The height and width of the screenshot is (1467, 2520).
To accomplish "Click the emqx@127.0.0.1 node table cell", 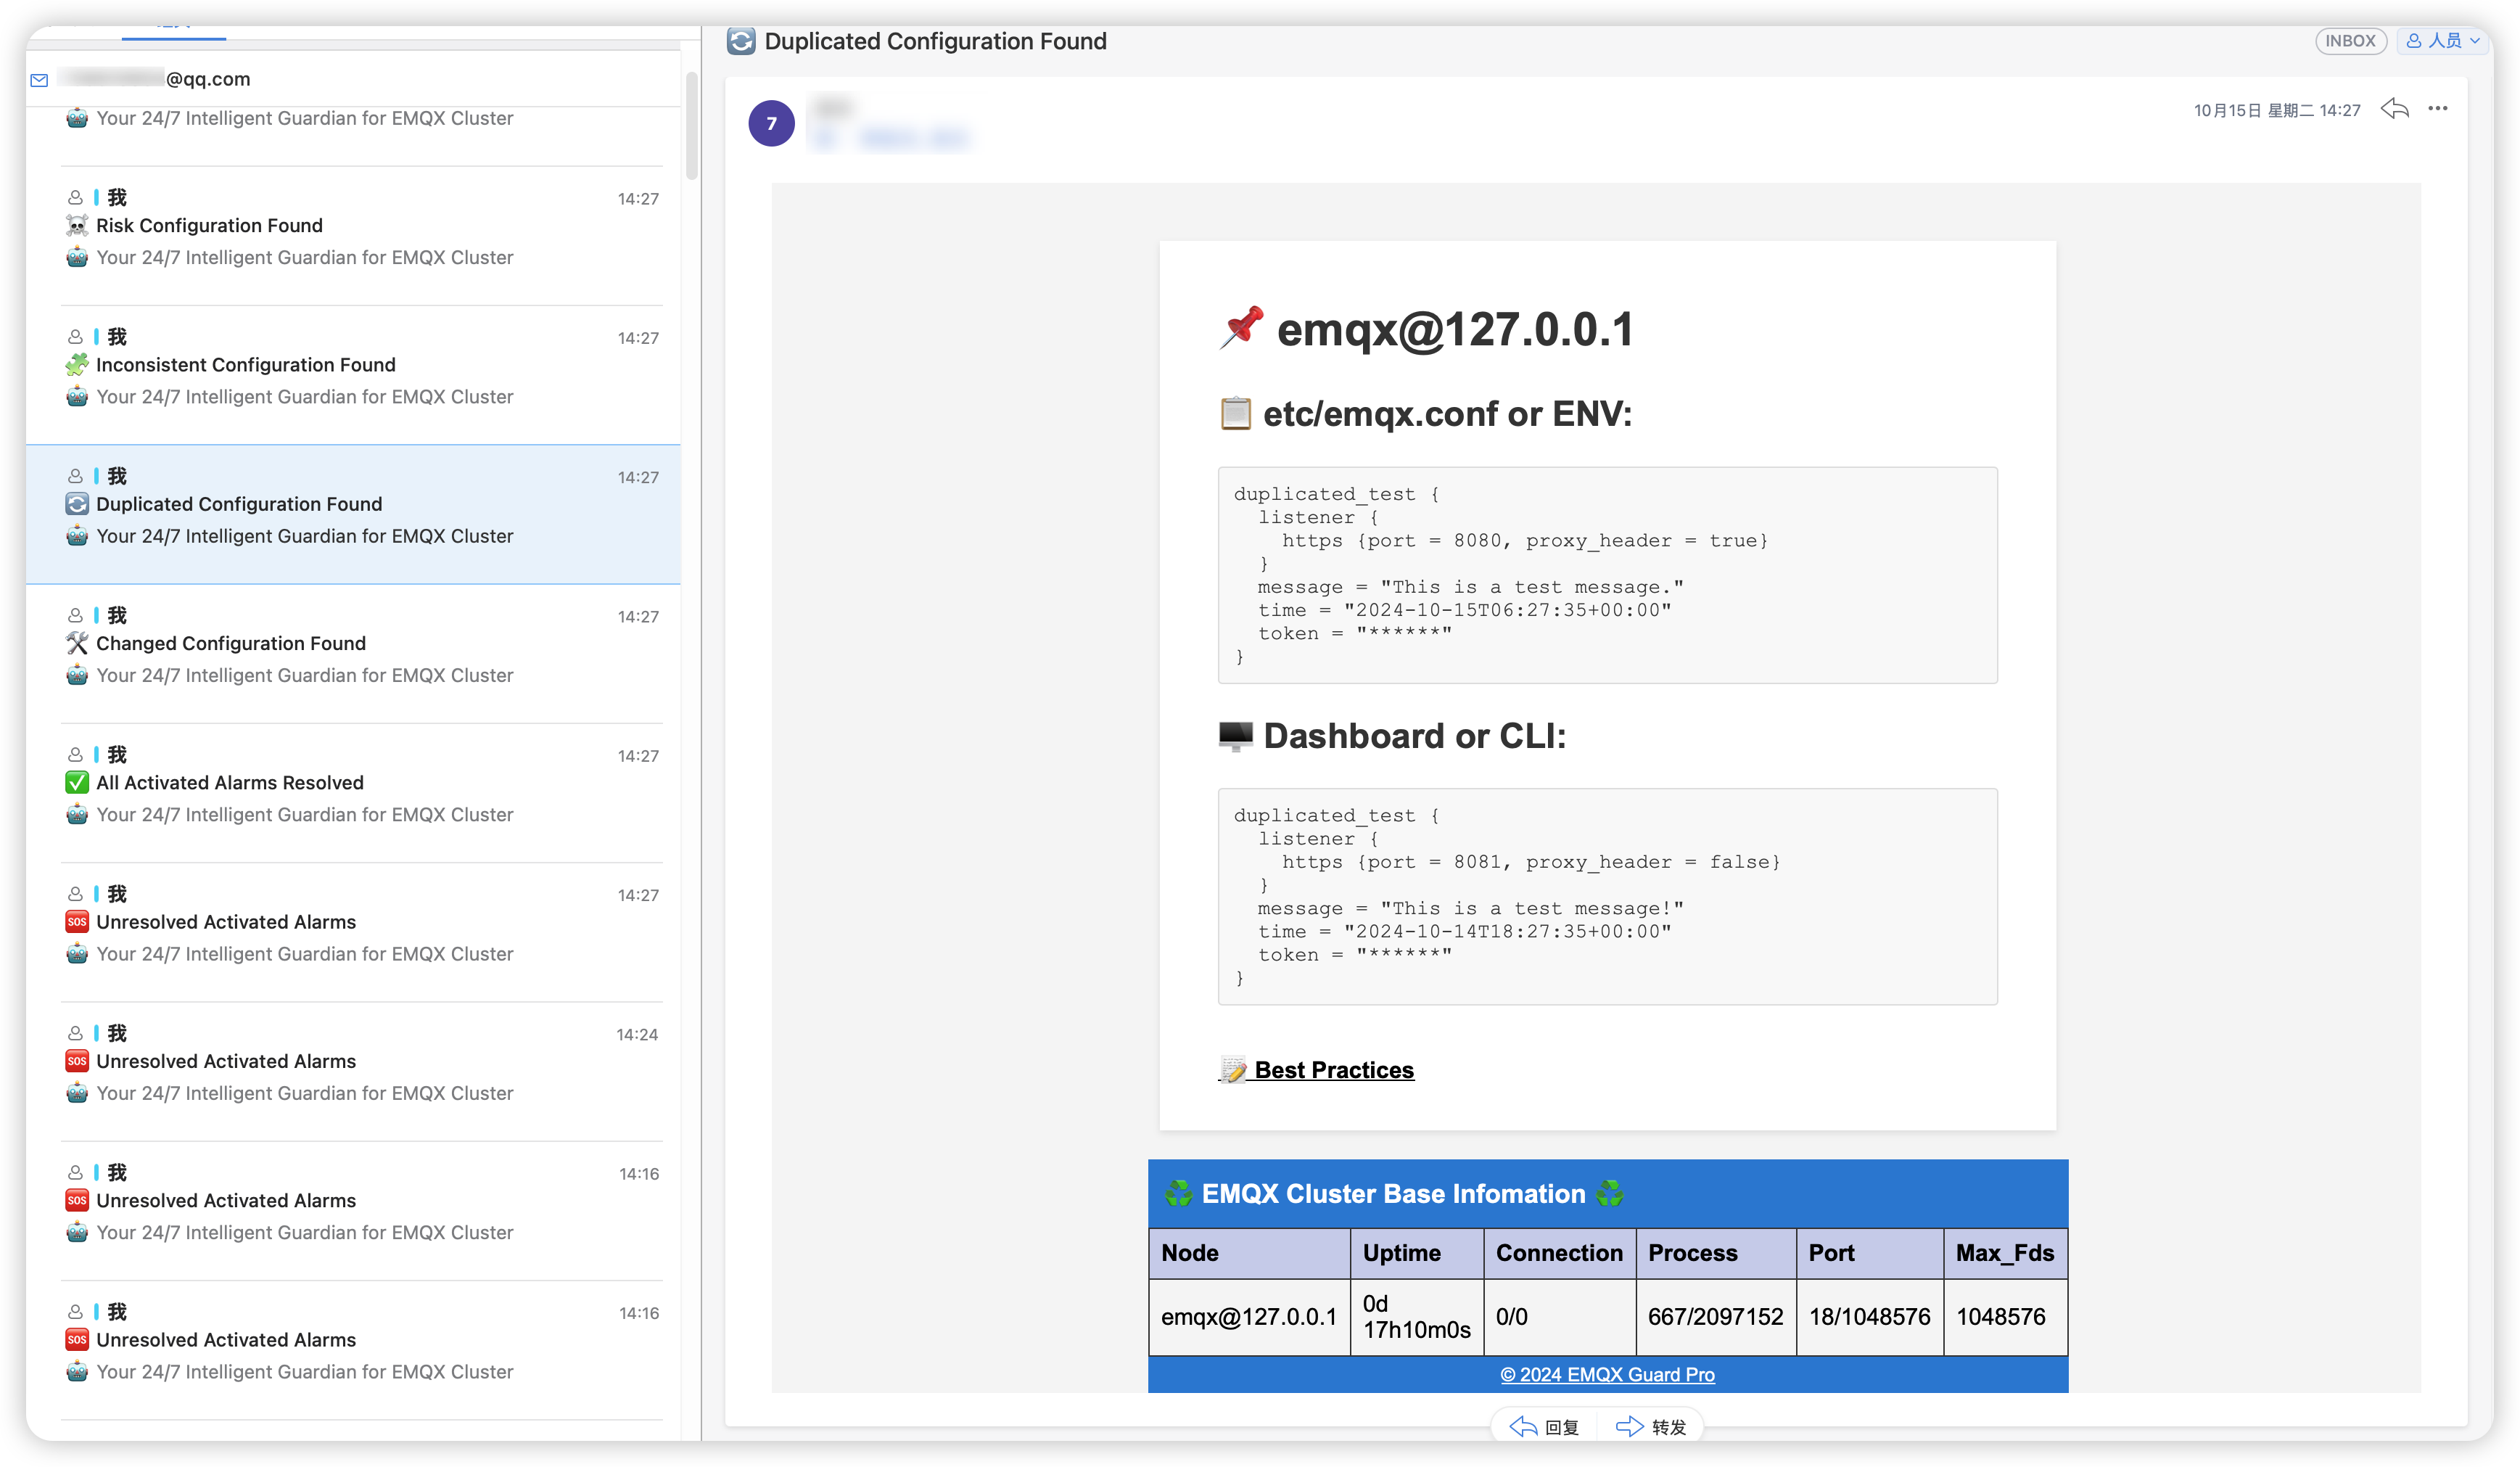I will [1249, 1317].
